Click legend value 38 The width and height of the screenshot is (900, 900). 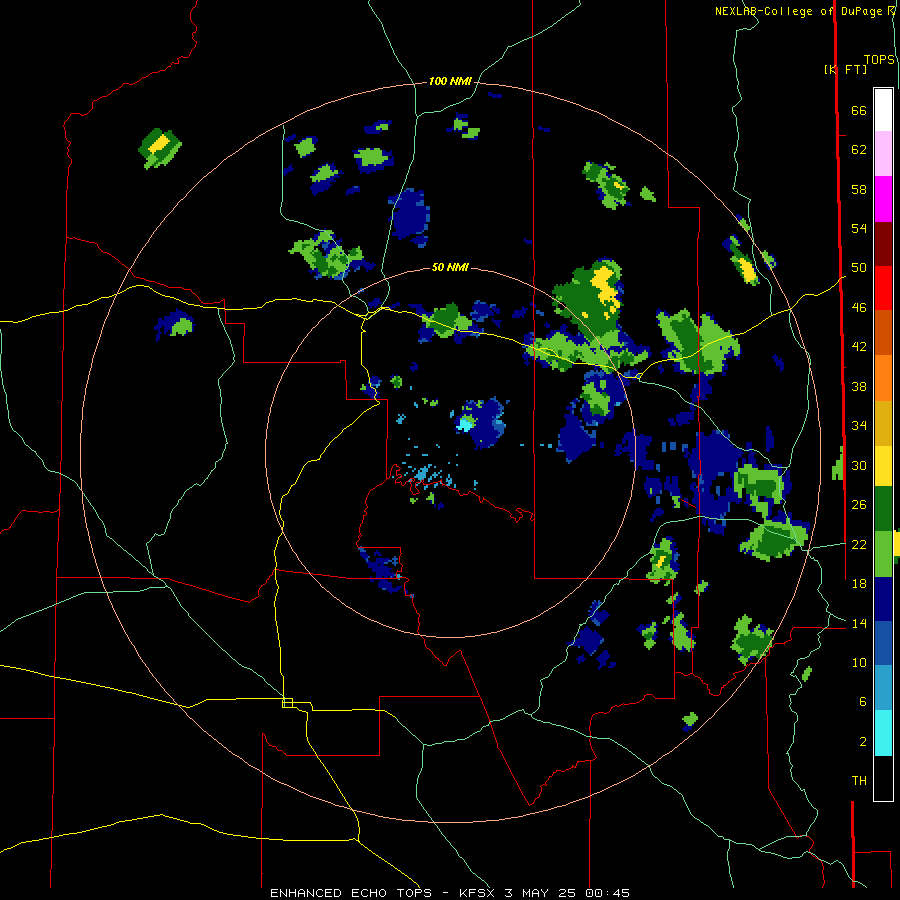point(859,386)
